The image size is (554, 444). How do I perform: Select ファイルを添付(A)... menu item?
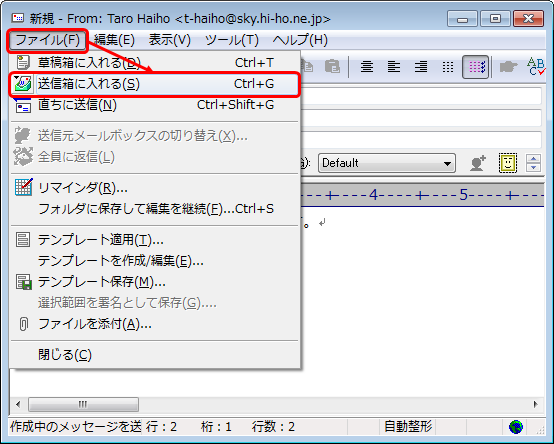coord(154,324)
